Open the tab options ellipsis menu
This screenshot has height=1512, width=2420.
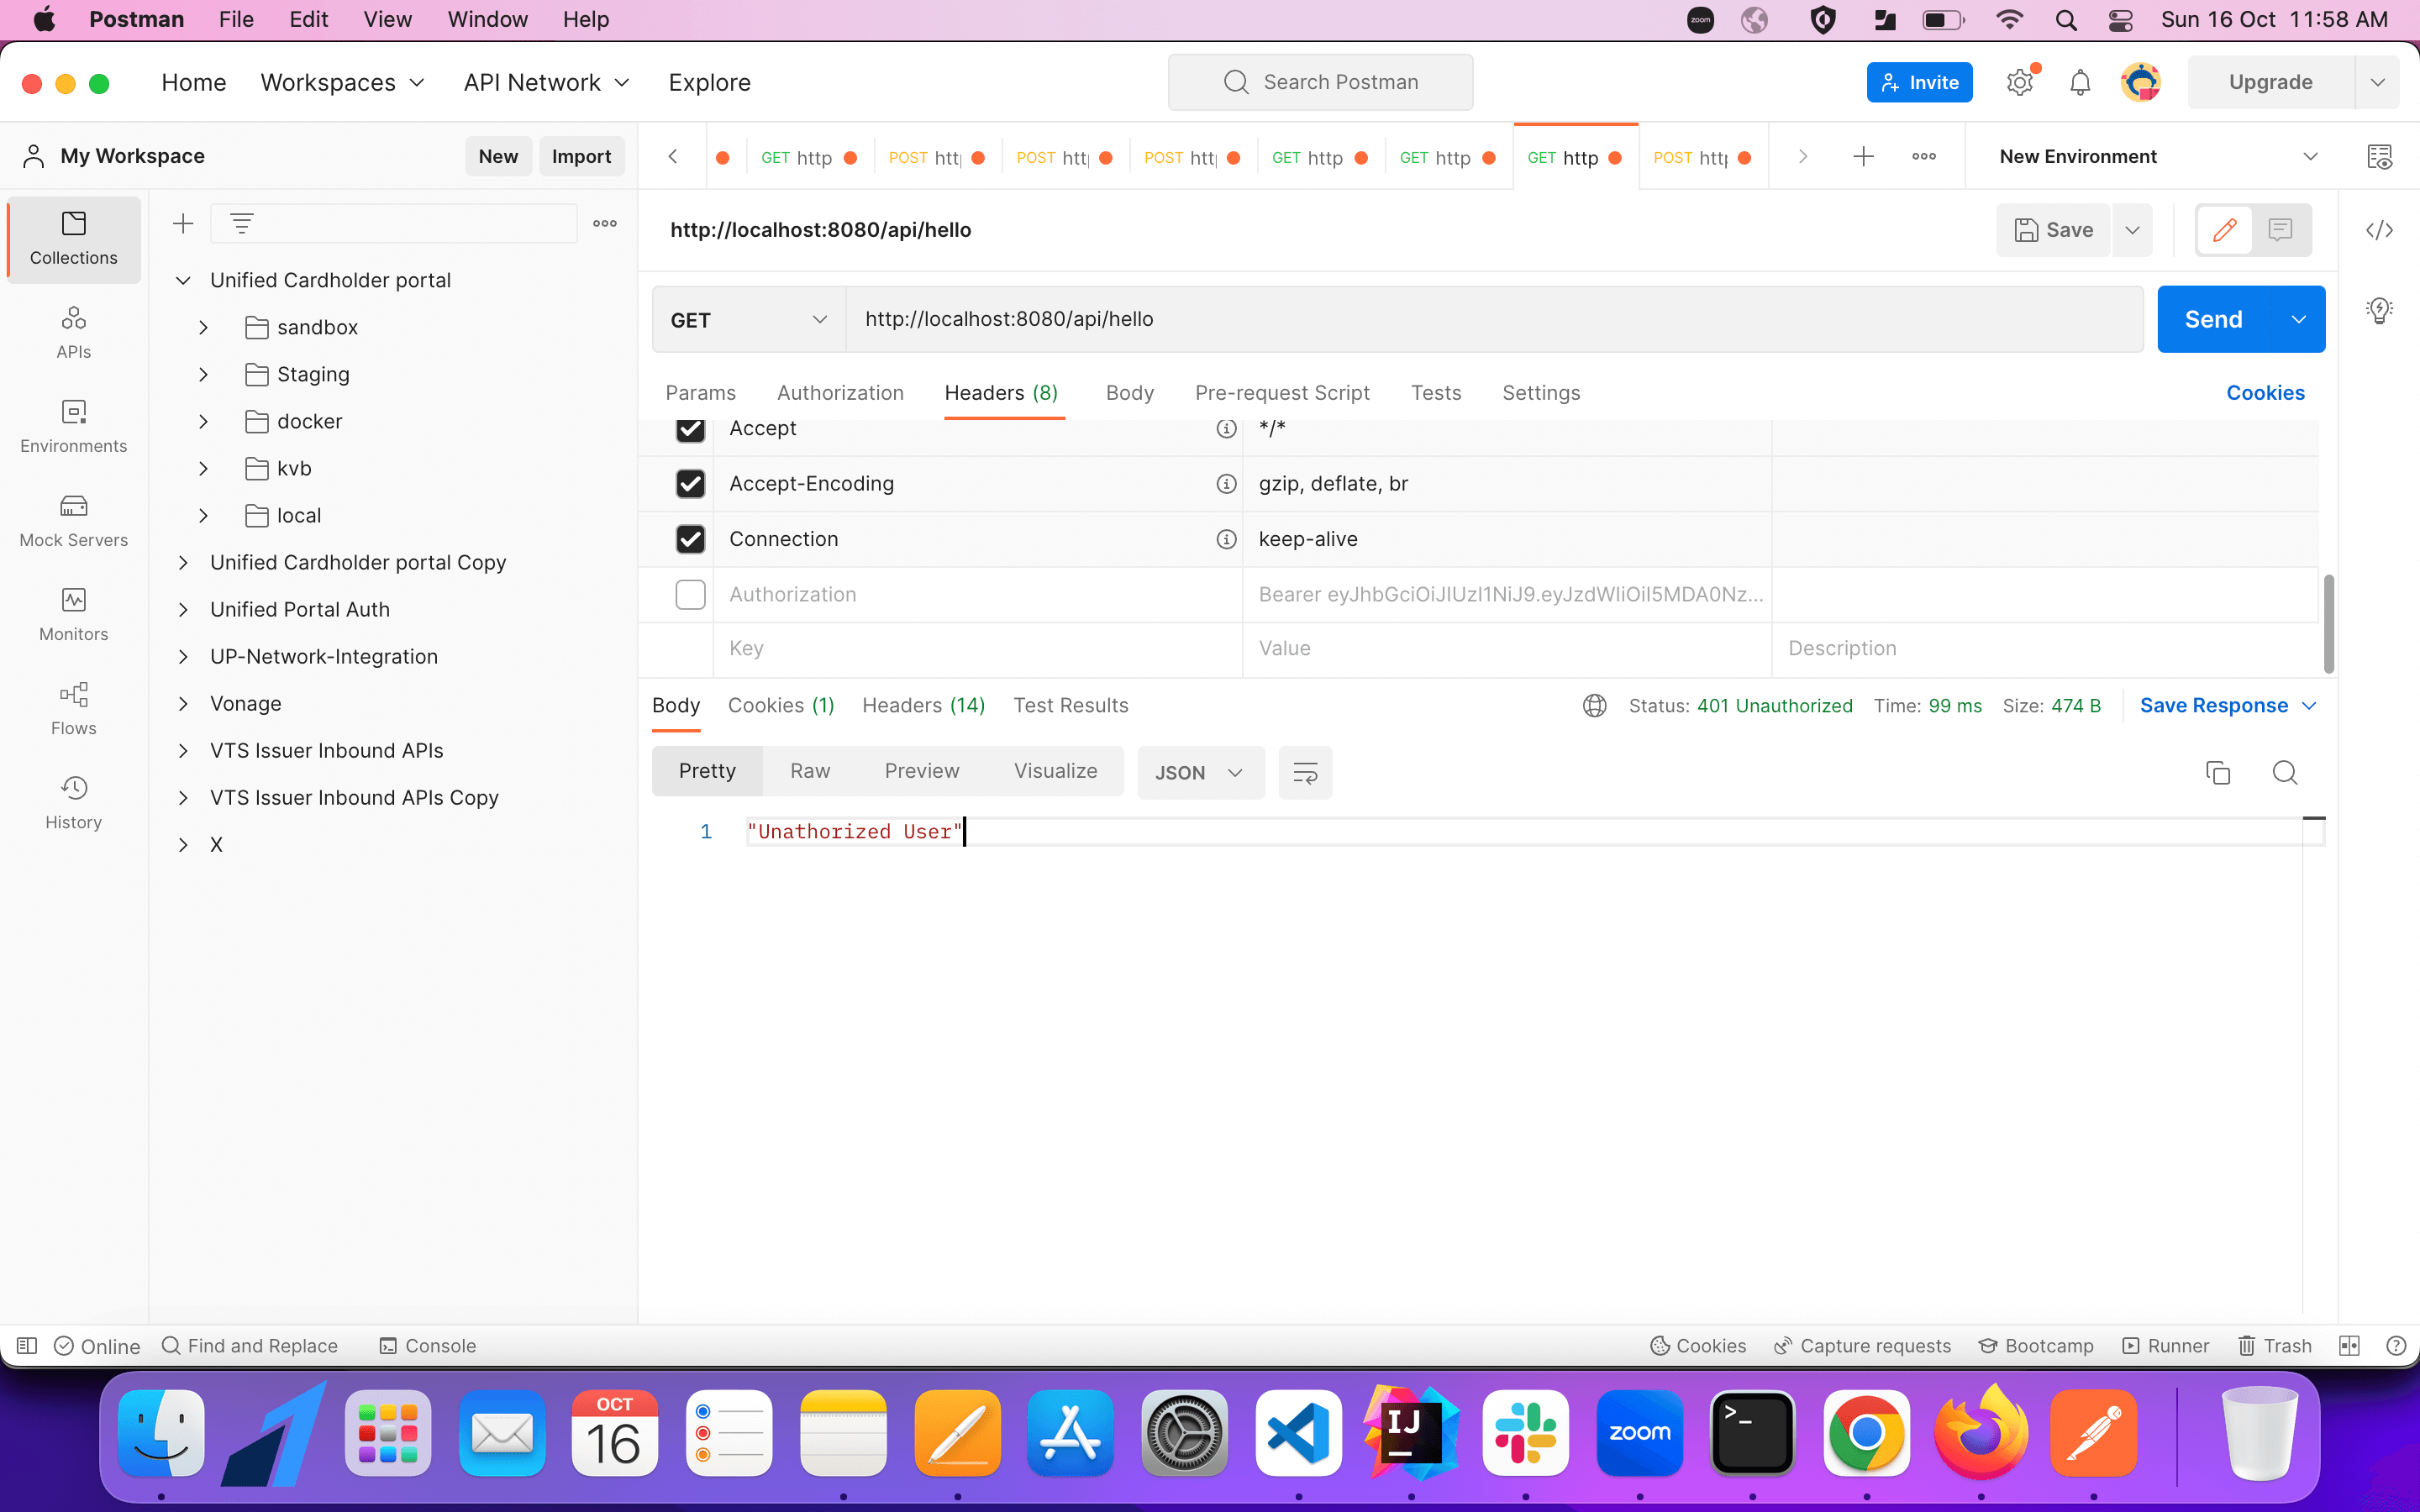1924,156
